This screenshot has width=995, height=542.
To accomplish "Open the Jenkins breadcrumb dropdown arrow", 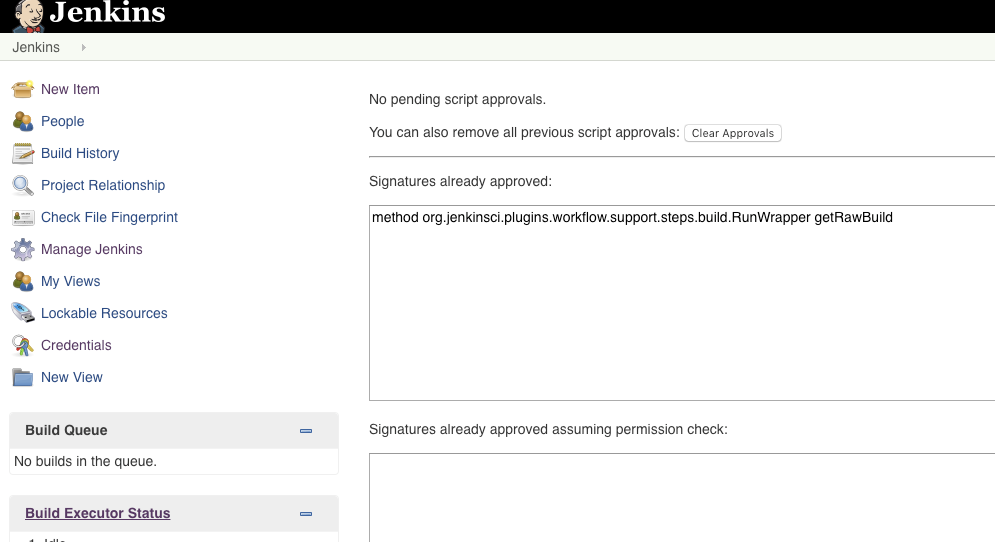I will [x=83, y=47].
